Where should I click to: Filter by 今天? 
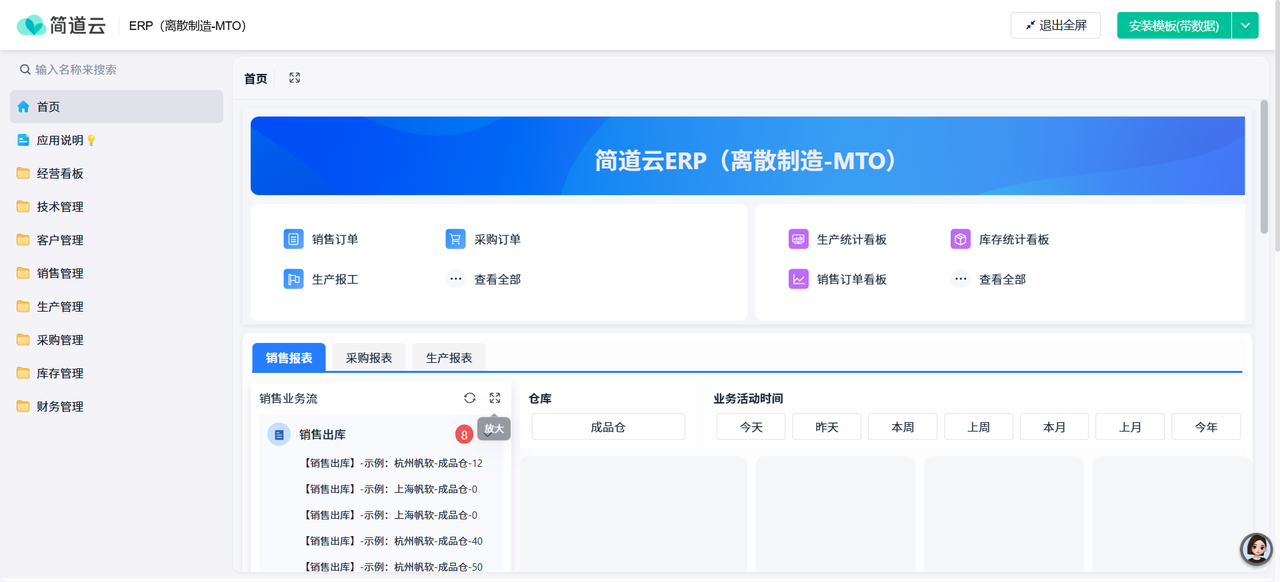(751, 427)
